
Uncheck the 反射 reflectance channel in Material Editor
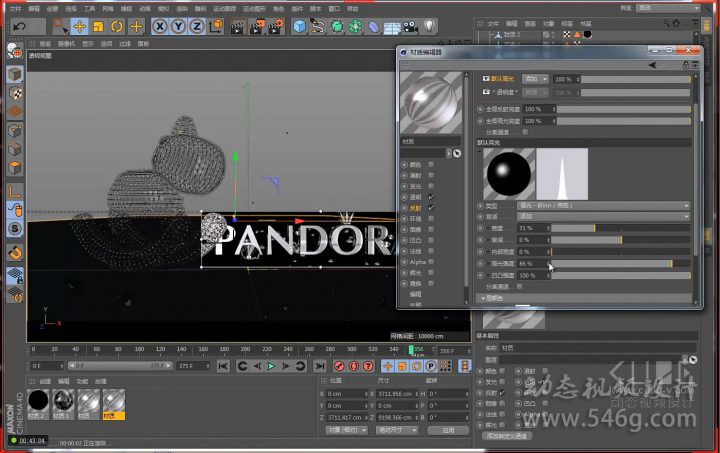click(431, 208)
